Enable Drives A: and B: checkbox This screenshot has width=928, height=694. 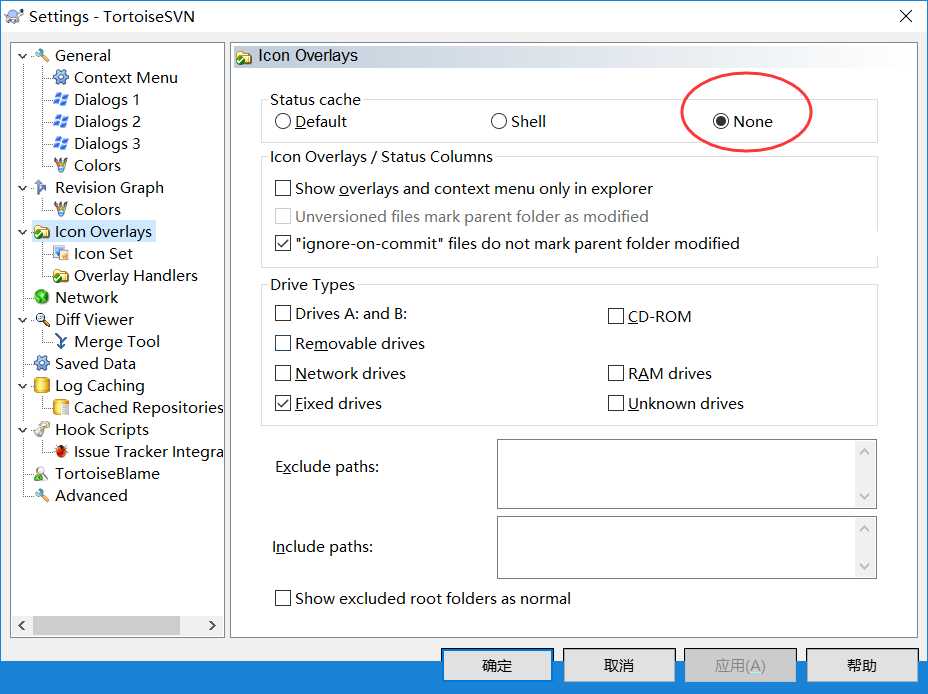click(283, 313)
